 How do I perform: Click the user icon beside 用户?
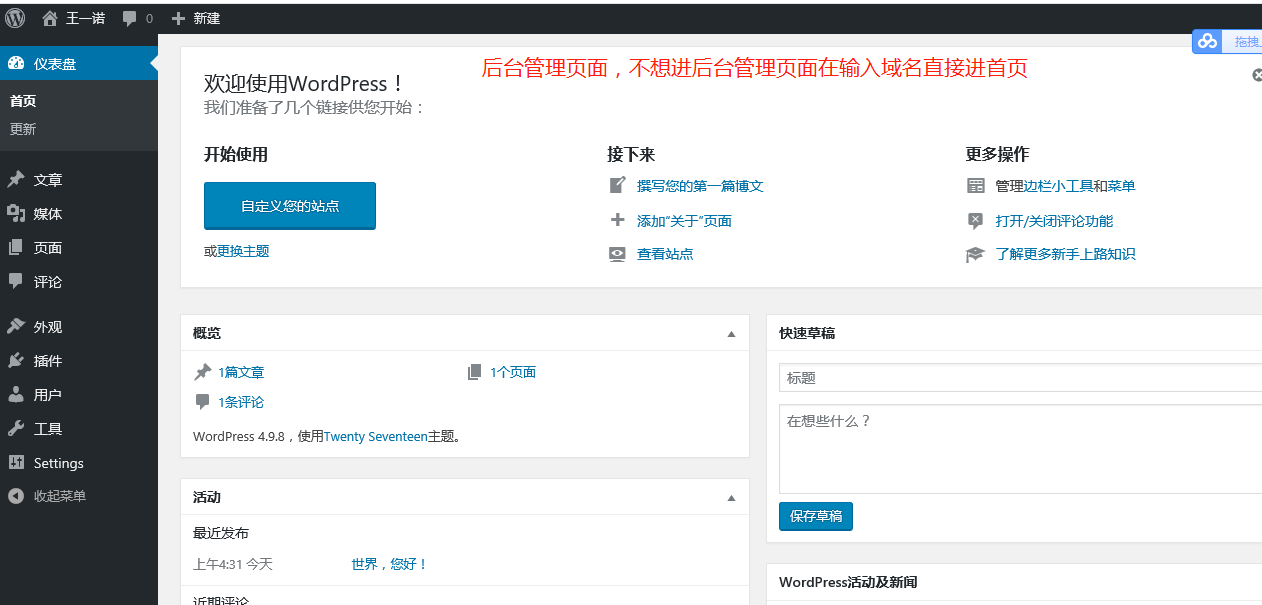coord(16,395)
